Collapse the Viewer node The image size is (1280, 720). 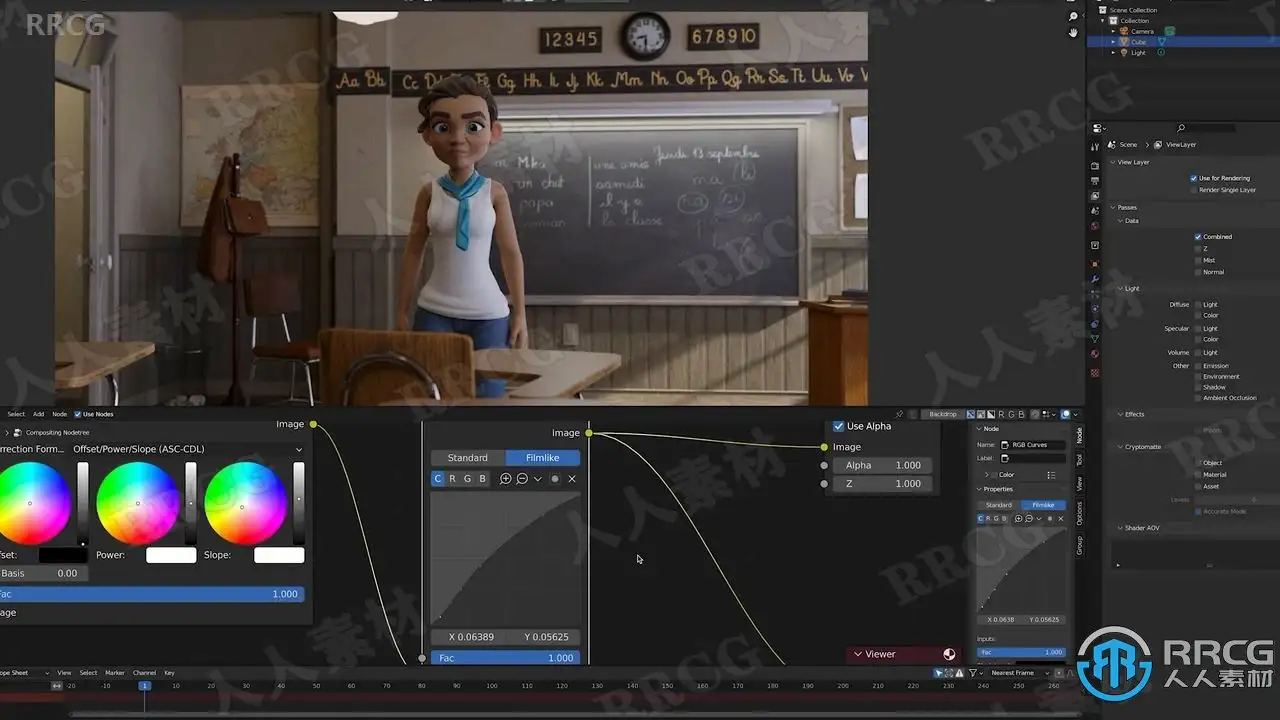coord(857,654)
